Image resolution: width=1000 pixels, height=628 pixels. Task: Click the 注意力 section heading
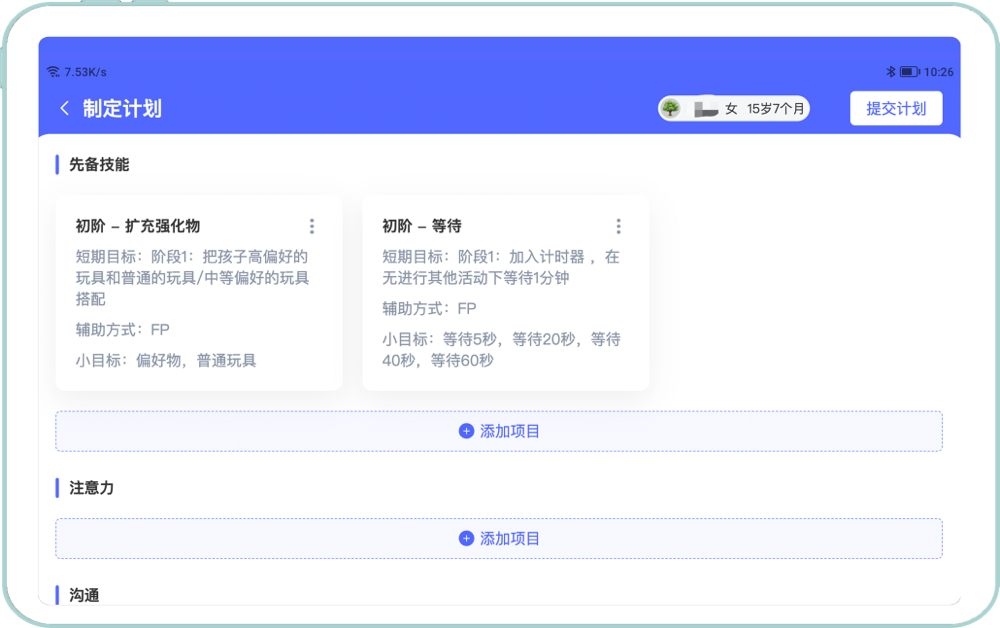[92, 488]
